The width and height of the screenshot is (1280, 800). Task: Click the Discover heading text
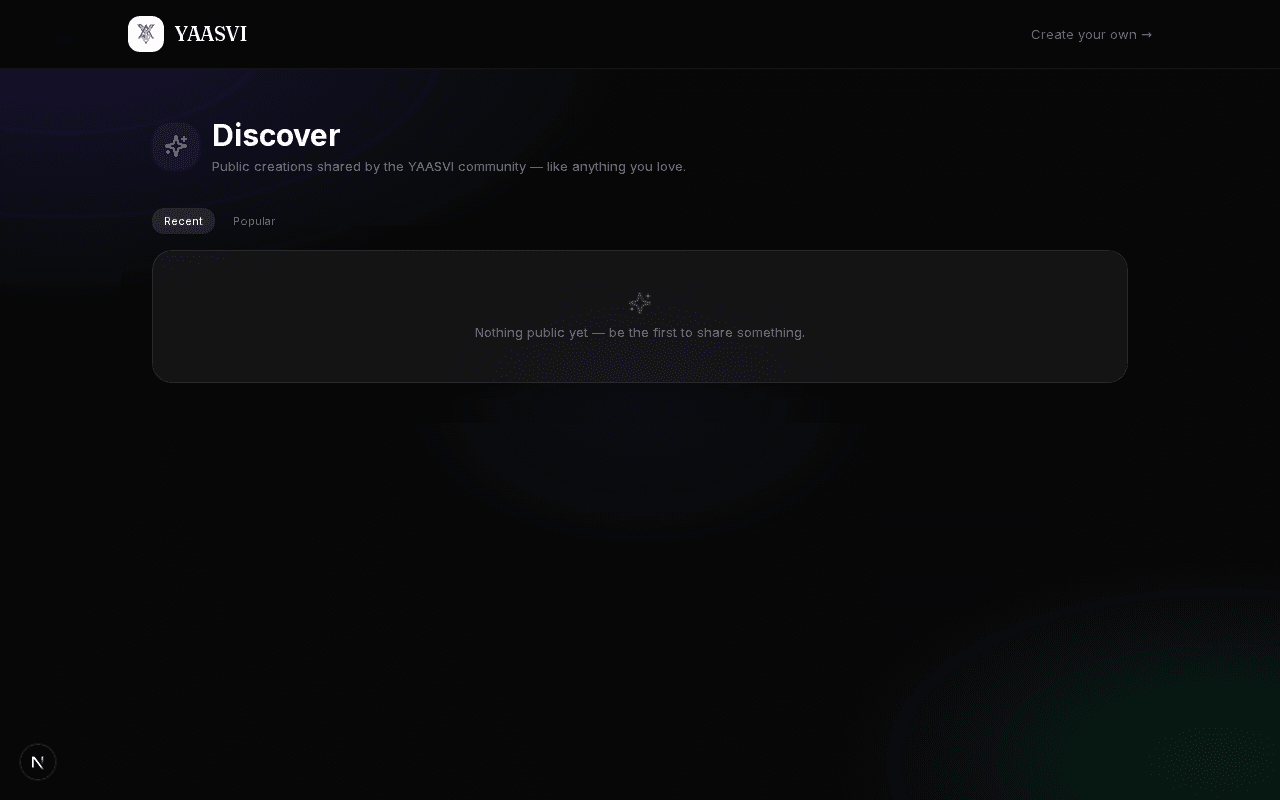[276, 135]
